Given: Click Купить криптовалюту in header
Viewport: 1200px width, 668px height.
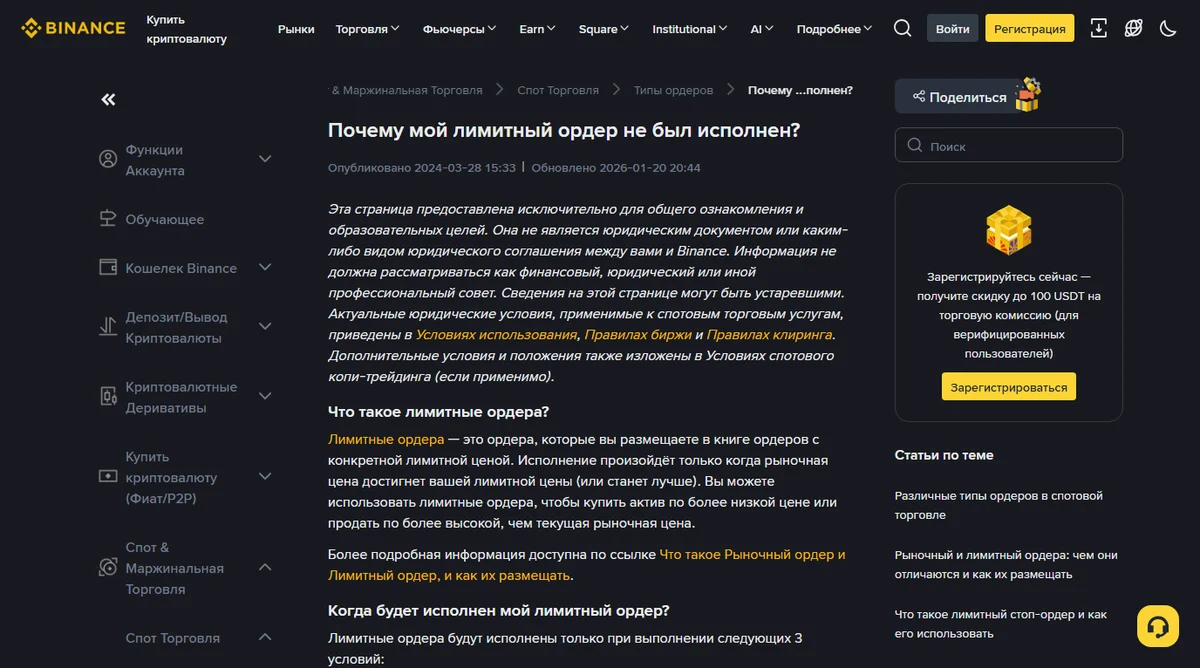Looking at the screenshot, I should pos(186,29).
